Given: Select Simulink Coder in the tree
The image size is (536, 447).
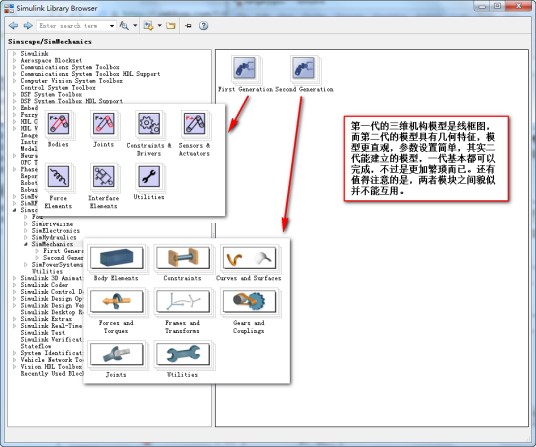Looking at the screenshot, I should point(44,285).
